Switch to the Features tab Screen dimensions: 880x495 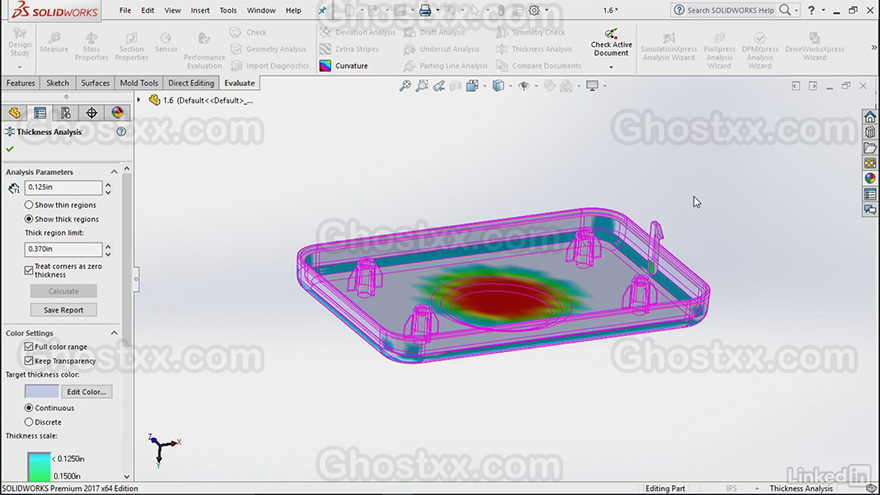21,83
